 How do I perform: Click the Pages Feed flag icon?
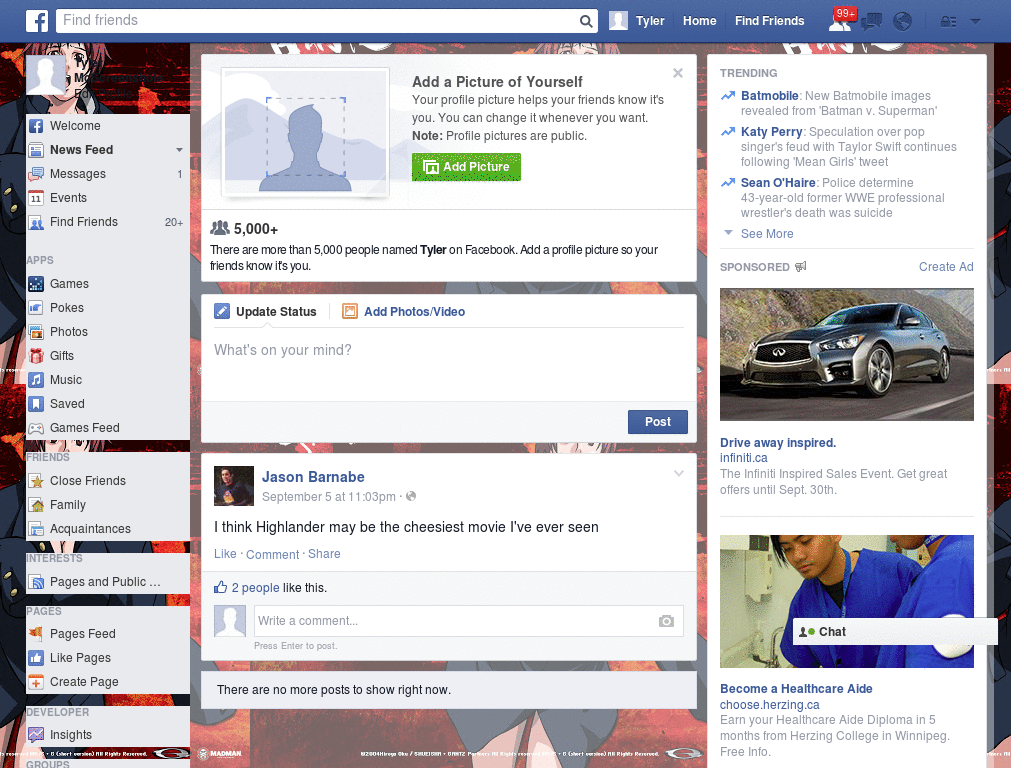click(36, 634)
